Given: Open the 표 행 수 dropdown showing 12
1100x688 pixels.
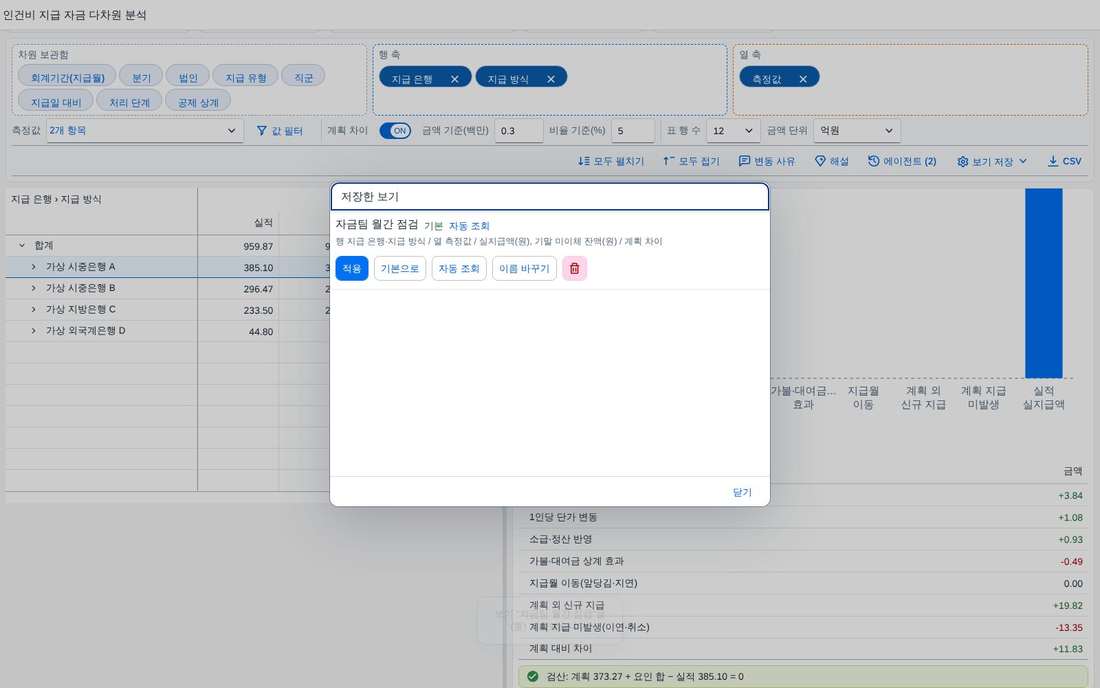Looking at the screenshot, I should (x=732, y=130).
